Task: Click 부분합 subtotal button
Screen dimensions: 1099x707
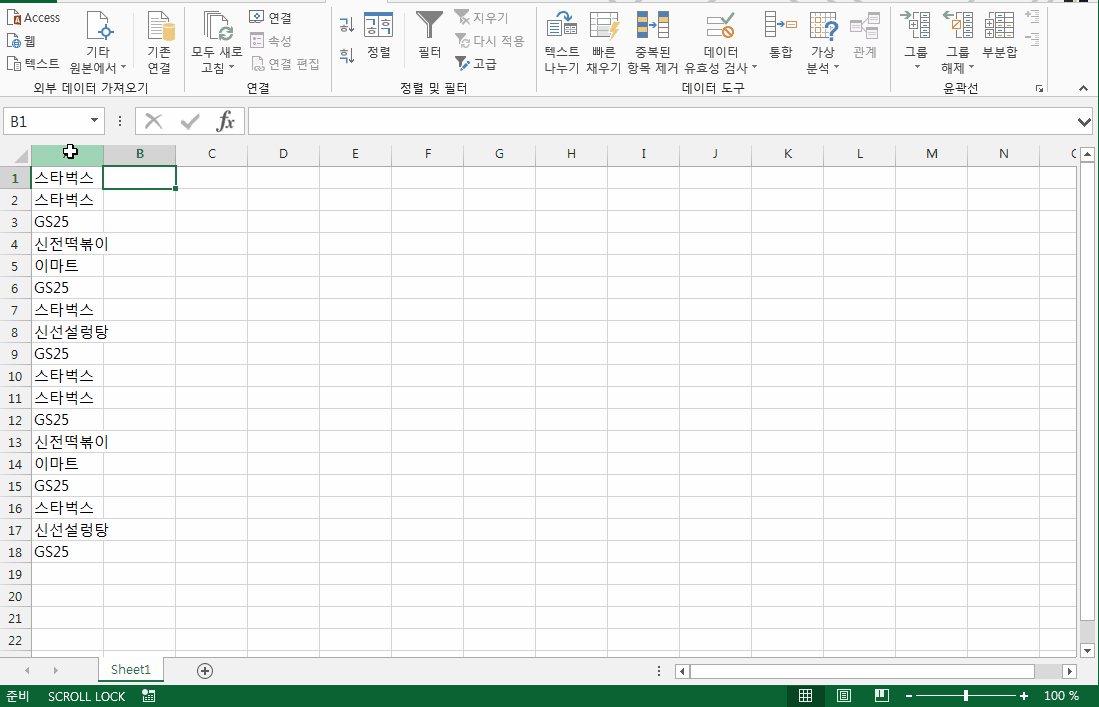Action: [999, 35]
